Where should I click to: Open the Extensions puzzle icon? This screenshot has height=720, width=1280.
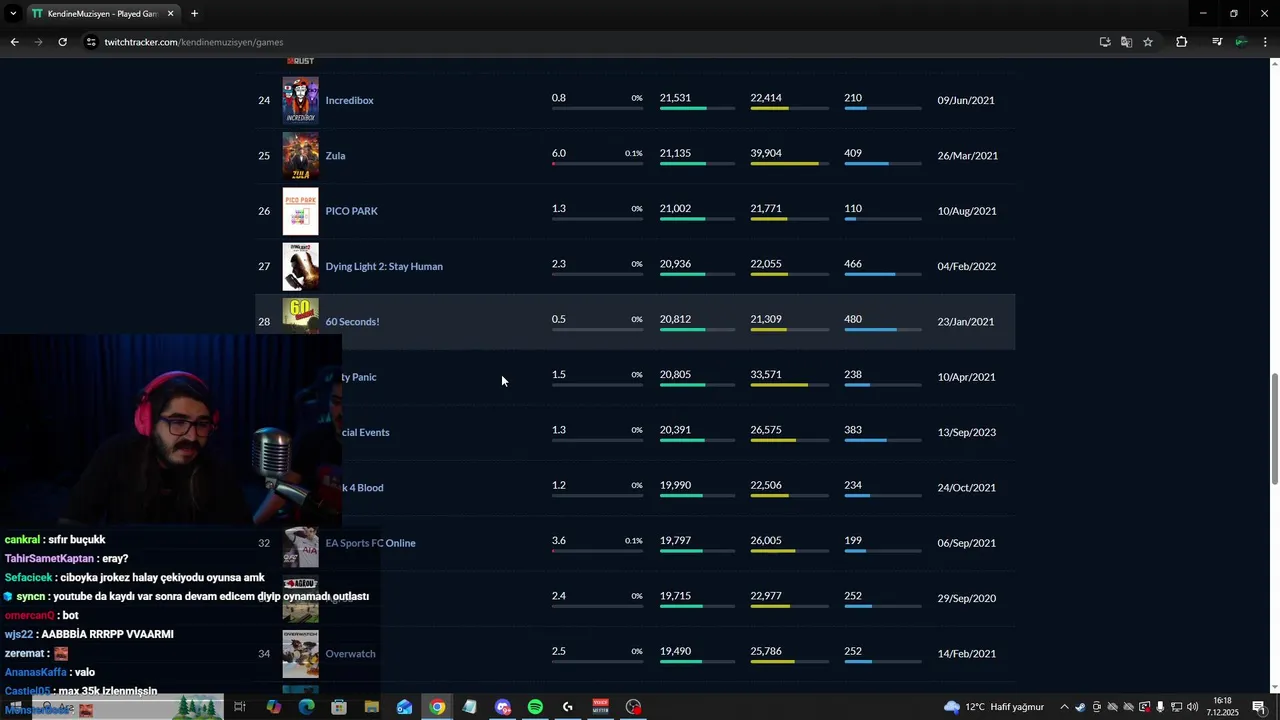1181,42
